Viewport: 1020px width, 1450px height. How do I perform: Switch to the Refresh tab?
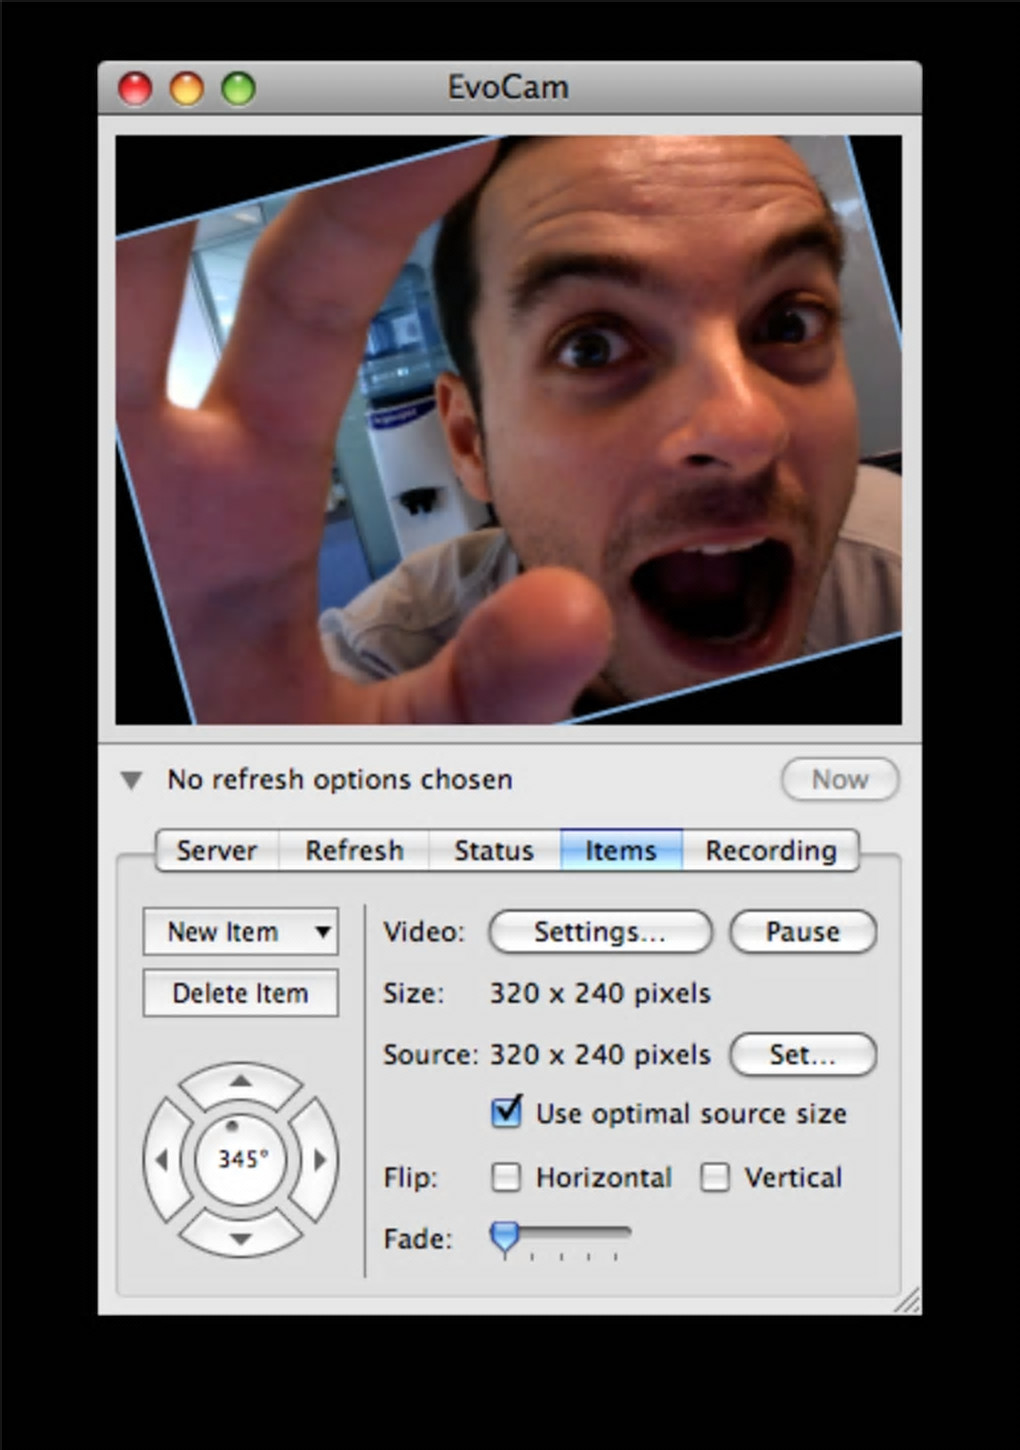[x=354, y=850]
